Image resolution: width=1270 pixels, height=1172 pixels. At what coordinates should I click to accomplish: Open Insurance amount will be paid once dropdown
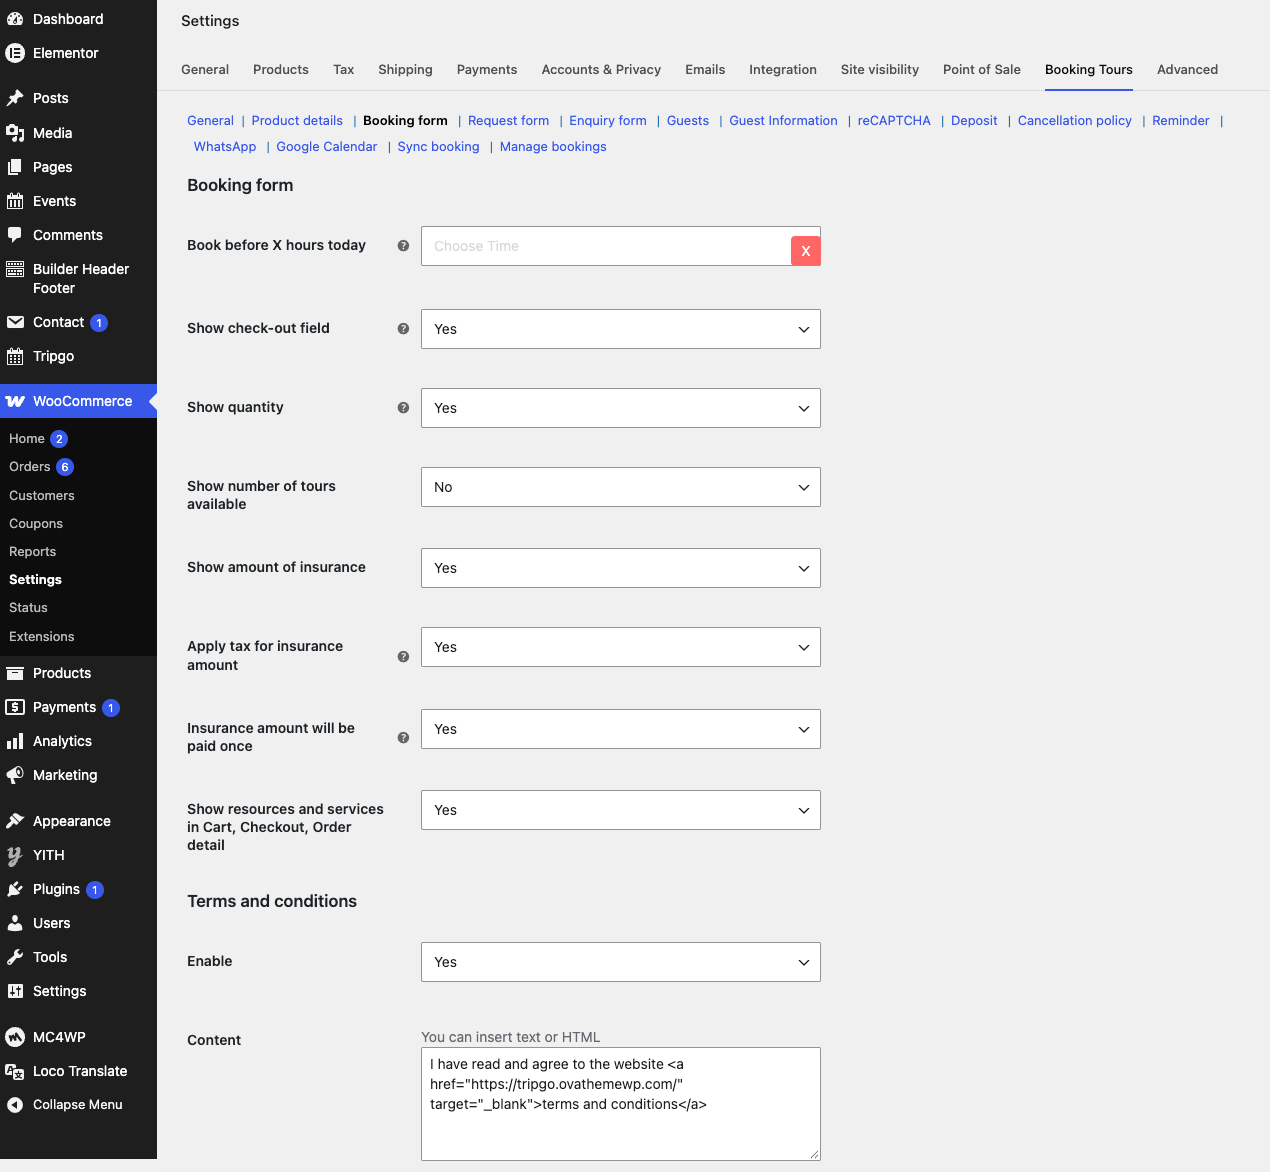click(621, 729)
